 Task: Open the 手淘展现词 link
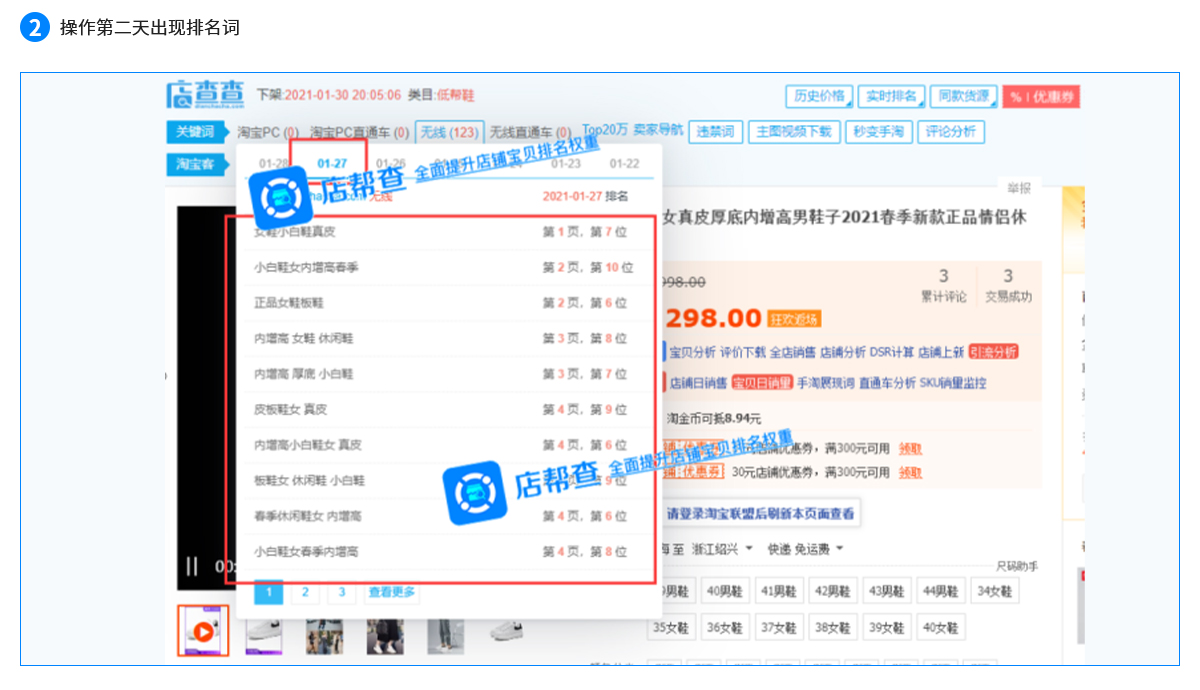[x=826, y=382]
